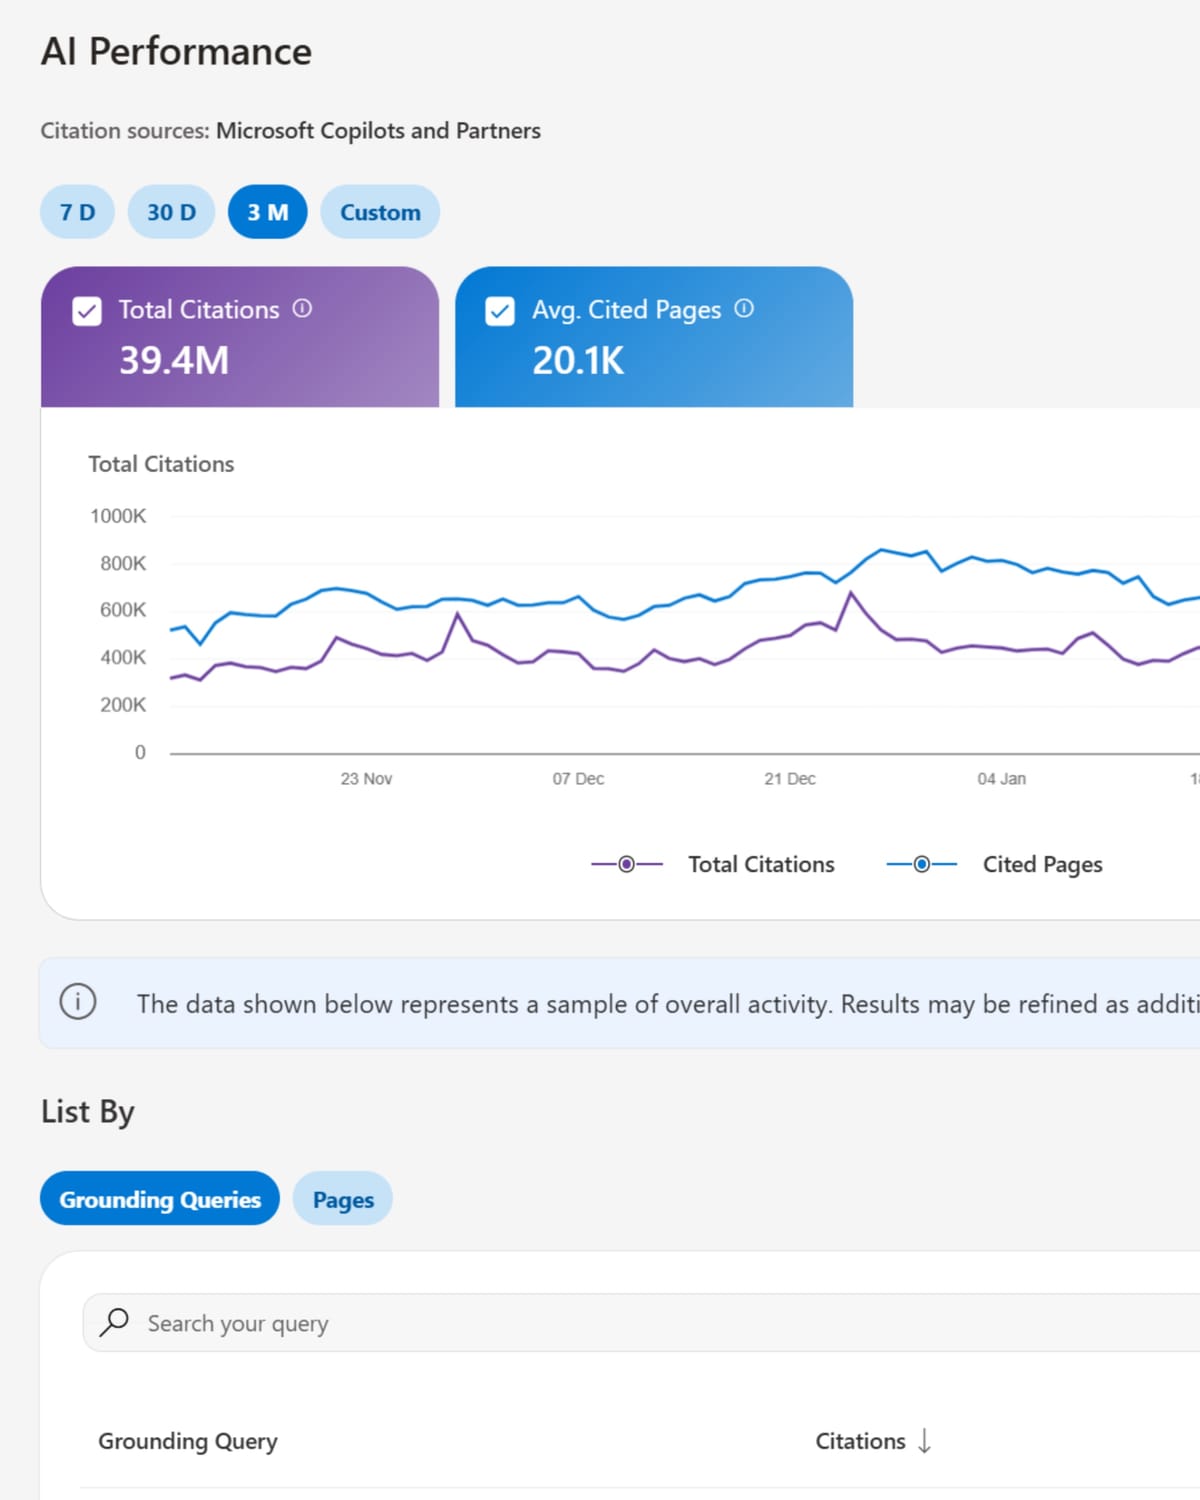Viewport: 1200px width, 1500px height.
Task: Click the blue Cited Pages legend marker
Action: click(921, 863)
